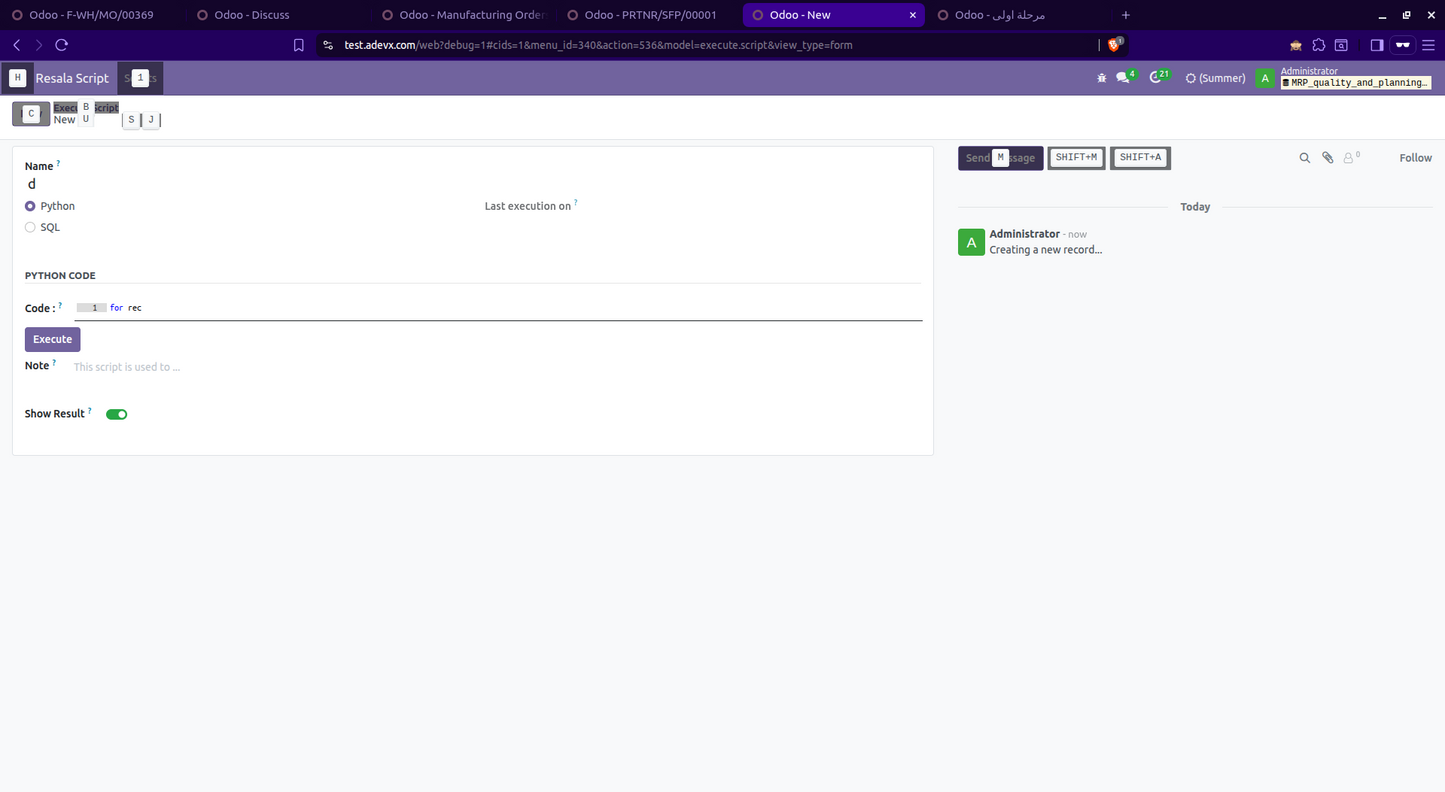Open the Odoo home apps menu icon

[x=17, y=78]
